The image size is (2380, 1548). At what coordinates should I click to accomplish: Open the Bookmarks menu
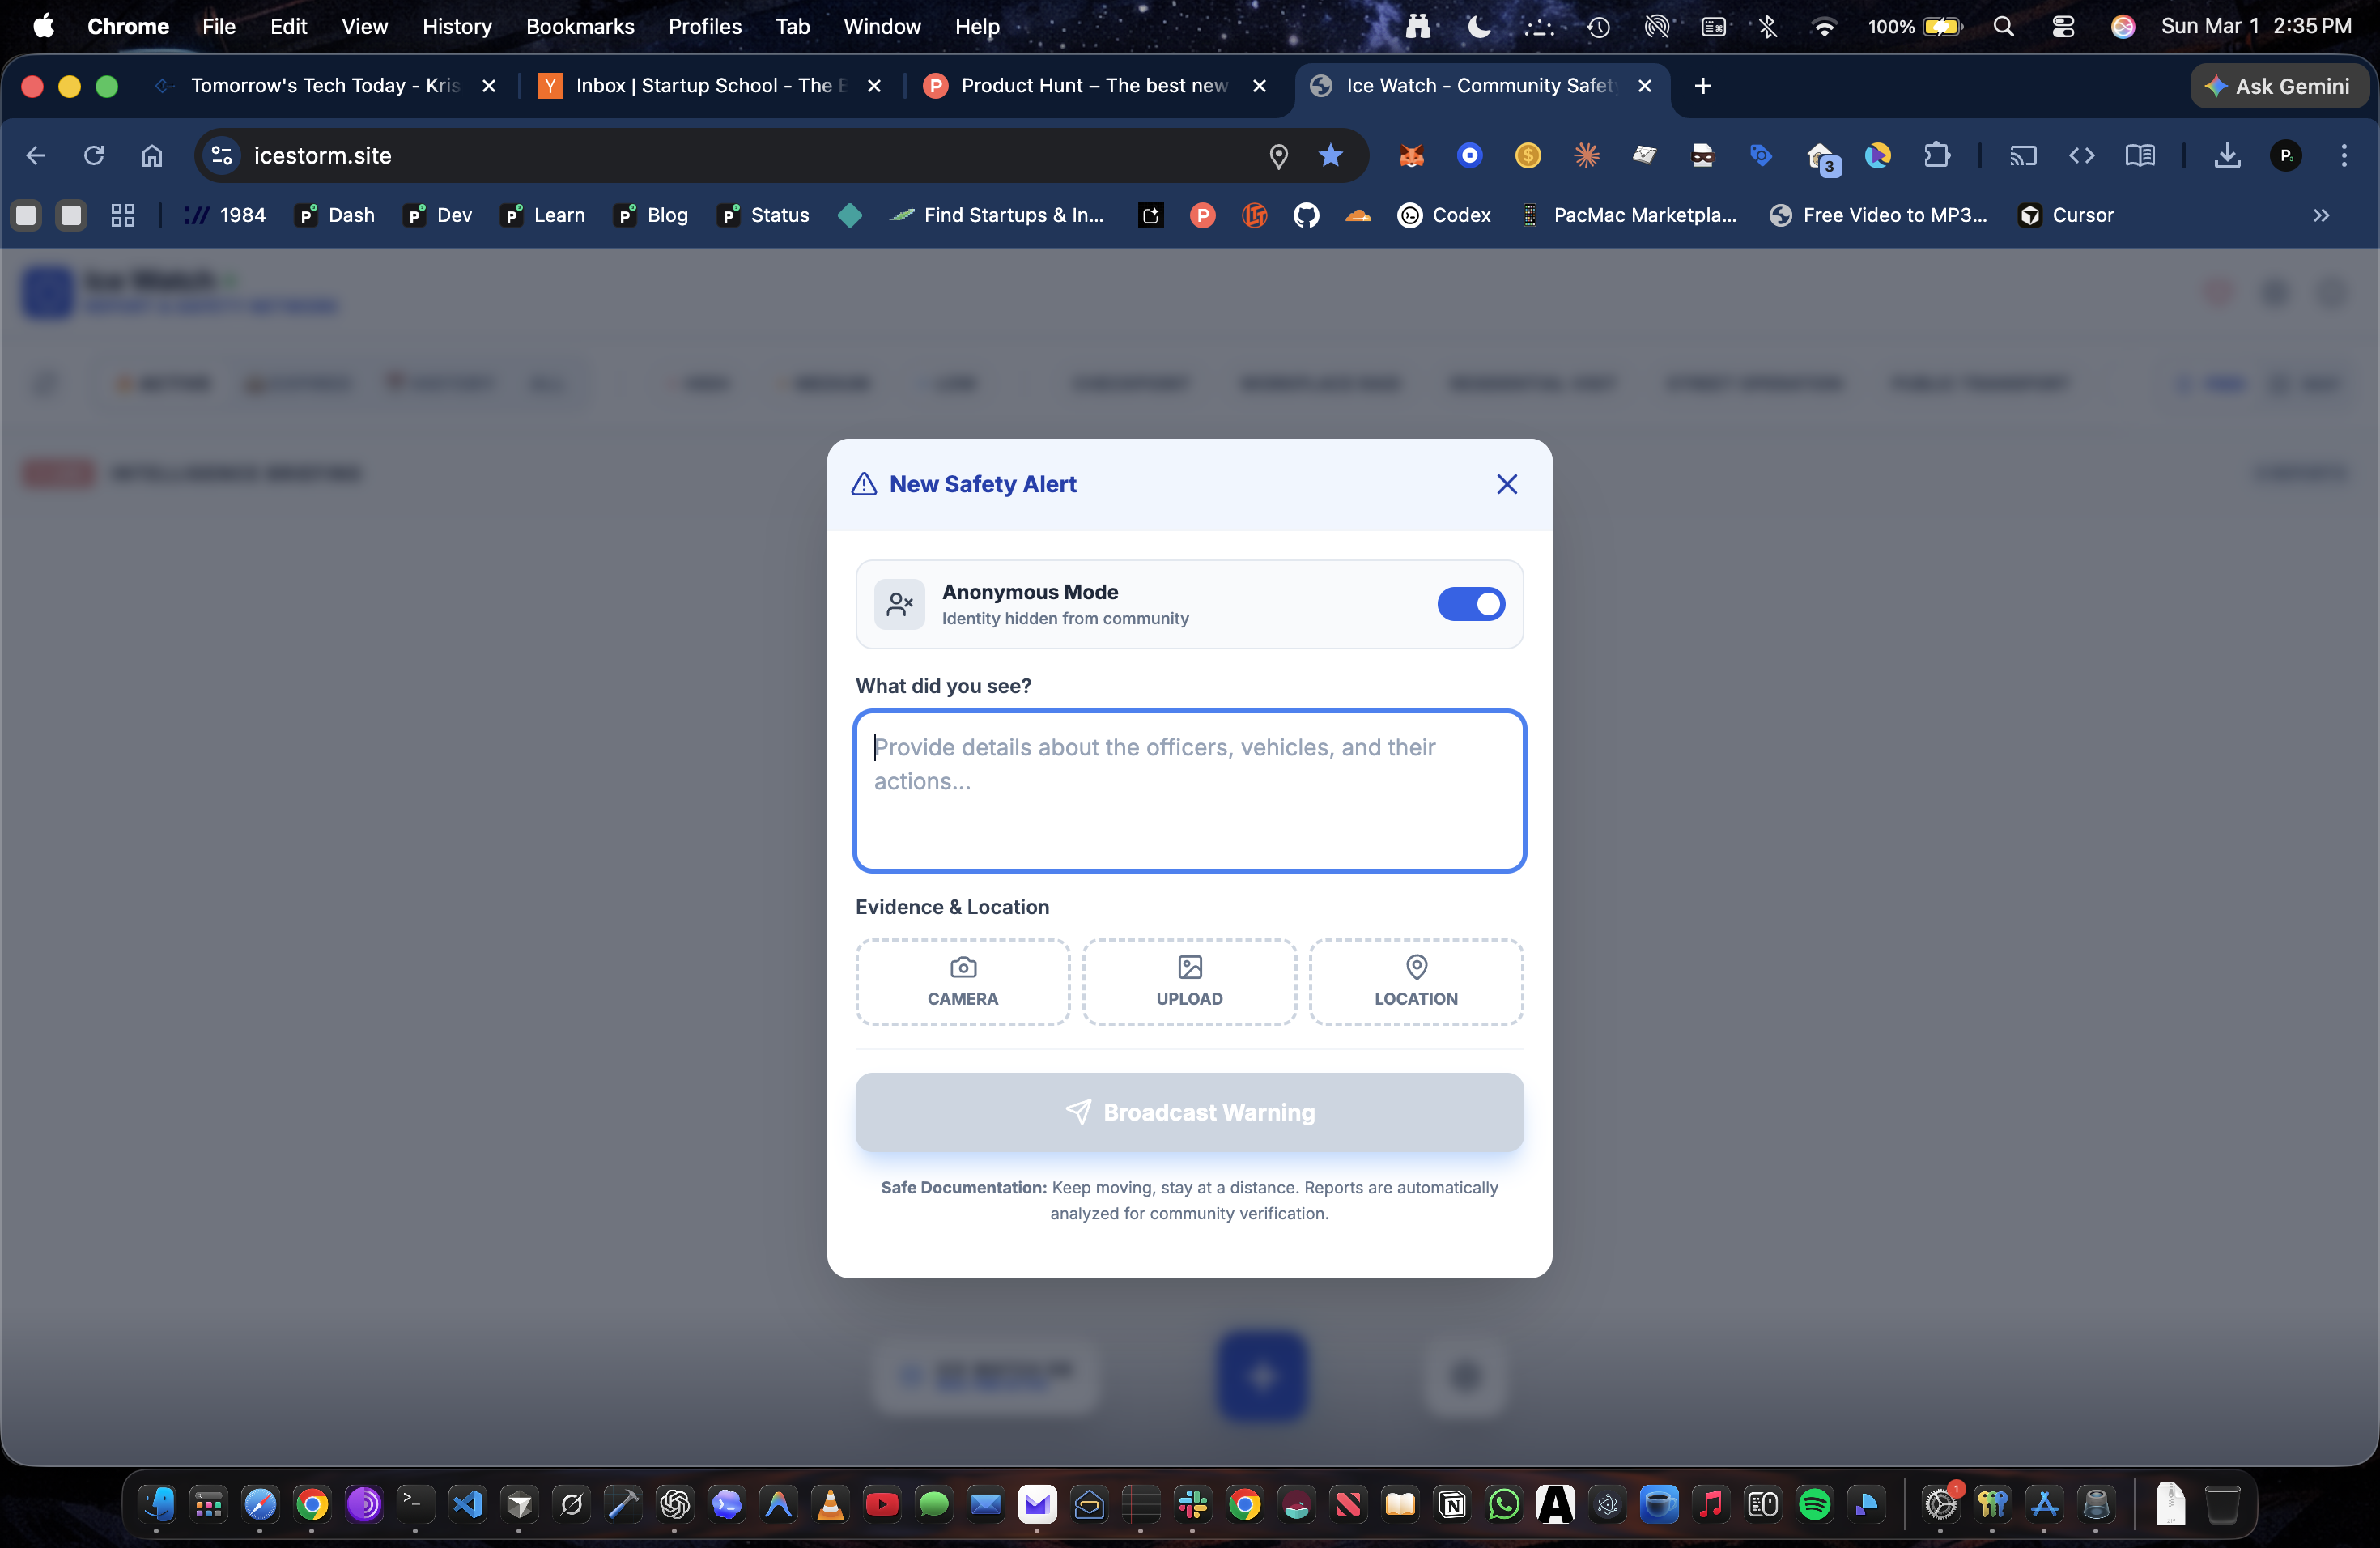pos(579,26)
